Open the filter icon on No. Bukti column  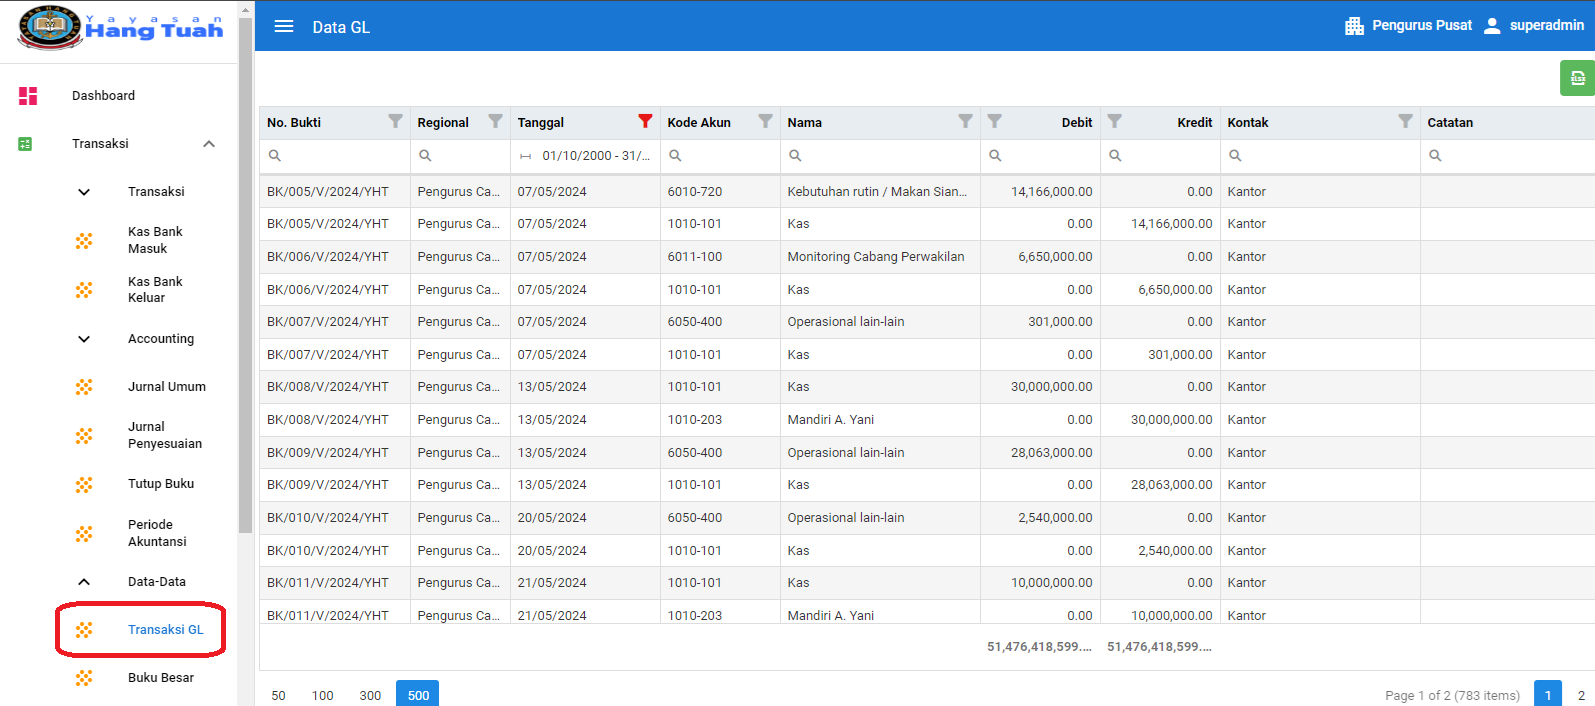[x=395, y=122]
